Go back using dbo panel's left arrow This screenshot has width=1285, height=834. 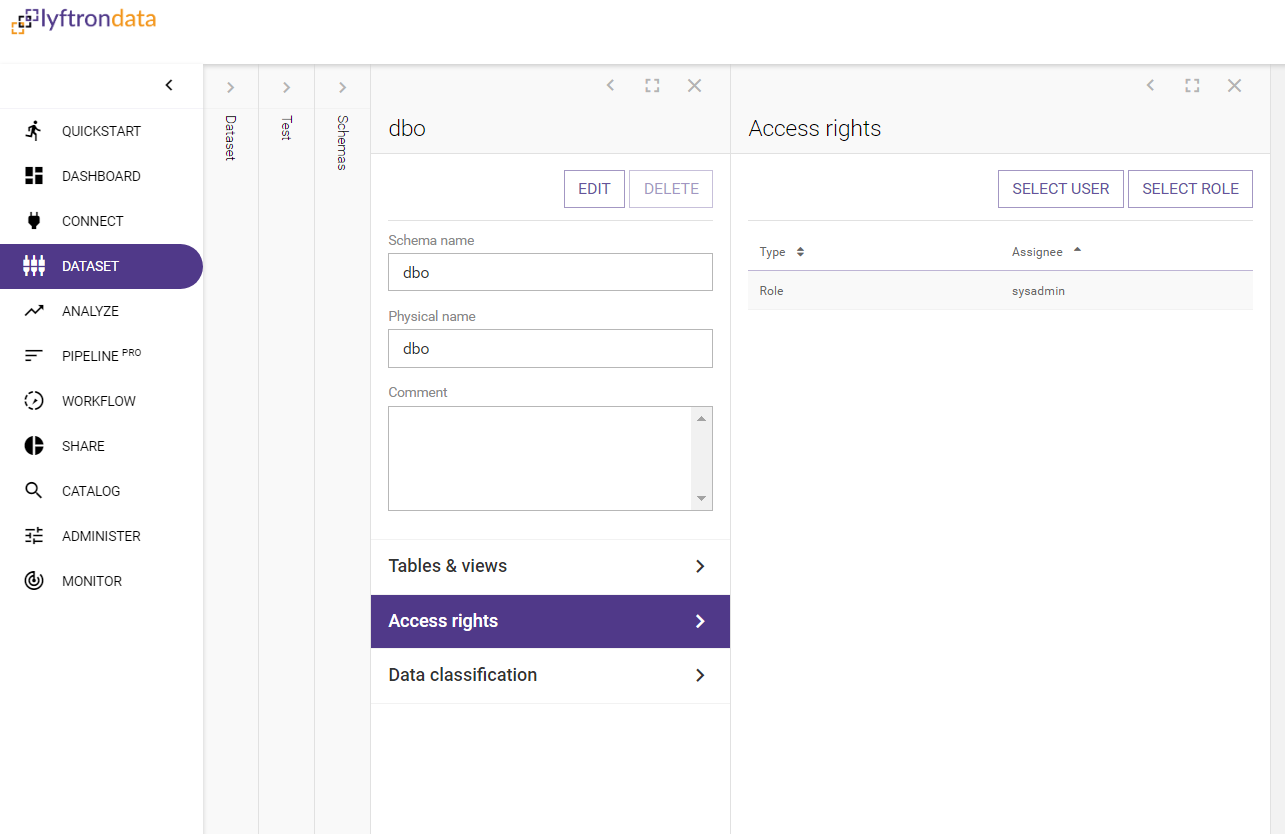point(610,86)
